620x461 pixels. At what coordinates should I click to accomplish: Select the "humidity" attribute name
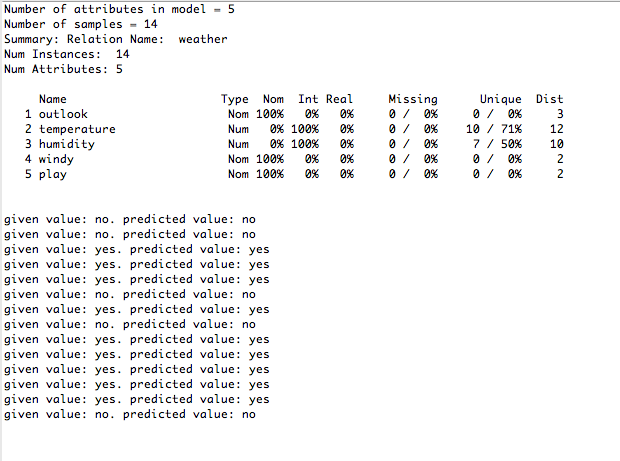pyautogui.click(x=66, y=144)
